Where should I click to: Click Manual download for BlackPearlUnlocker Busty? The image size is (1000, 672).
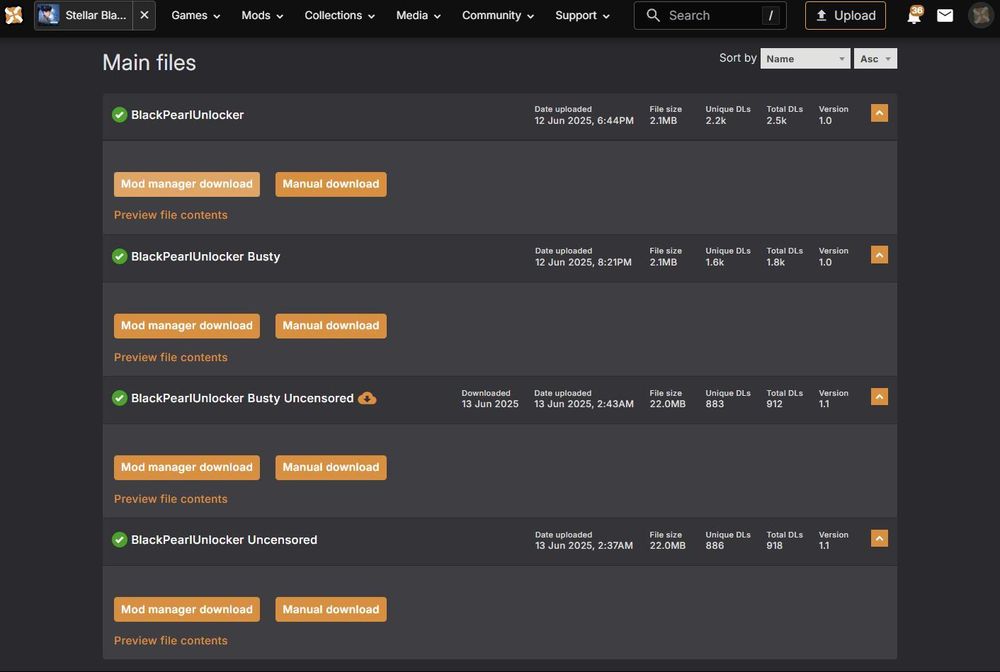pyautogui.click(x=331, y=326)
